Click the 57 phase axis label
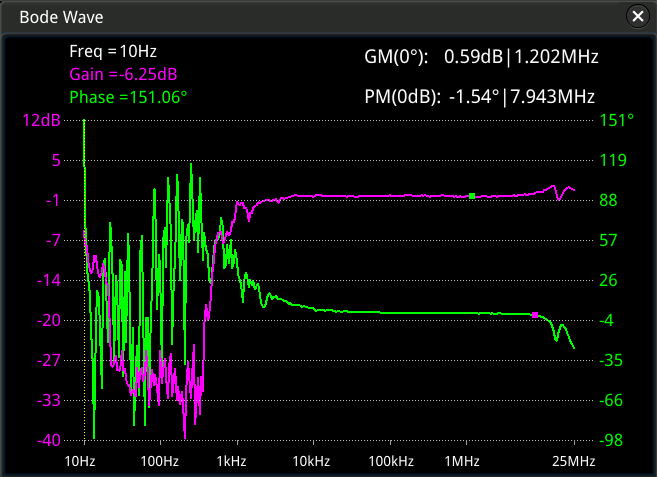This screenshot has width=657, height=477. coord(608,240)
